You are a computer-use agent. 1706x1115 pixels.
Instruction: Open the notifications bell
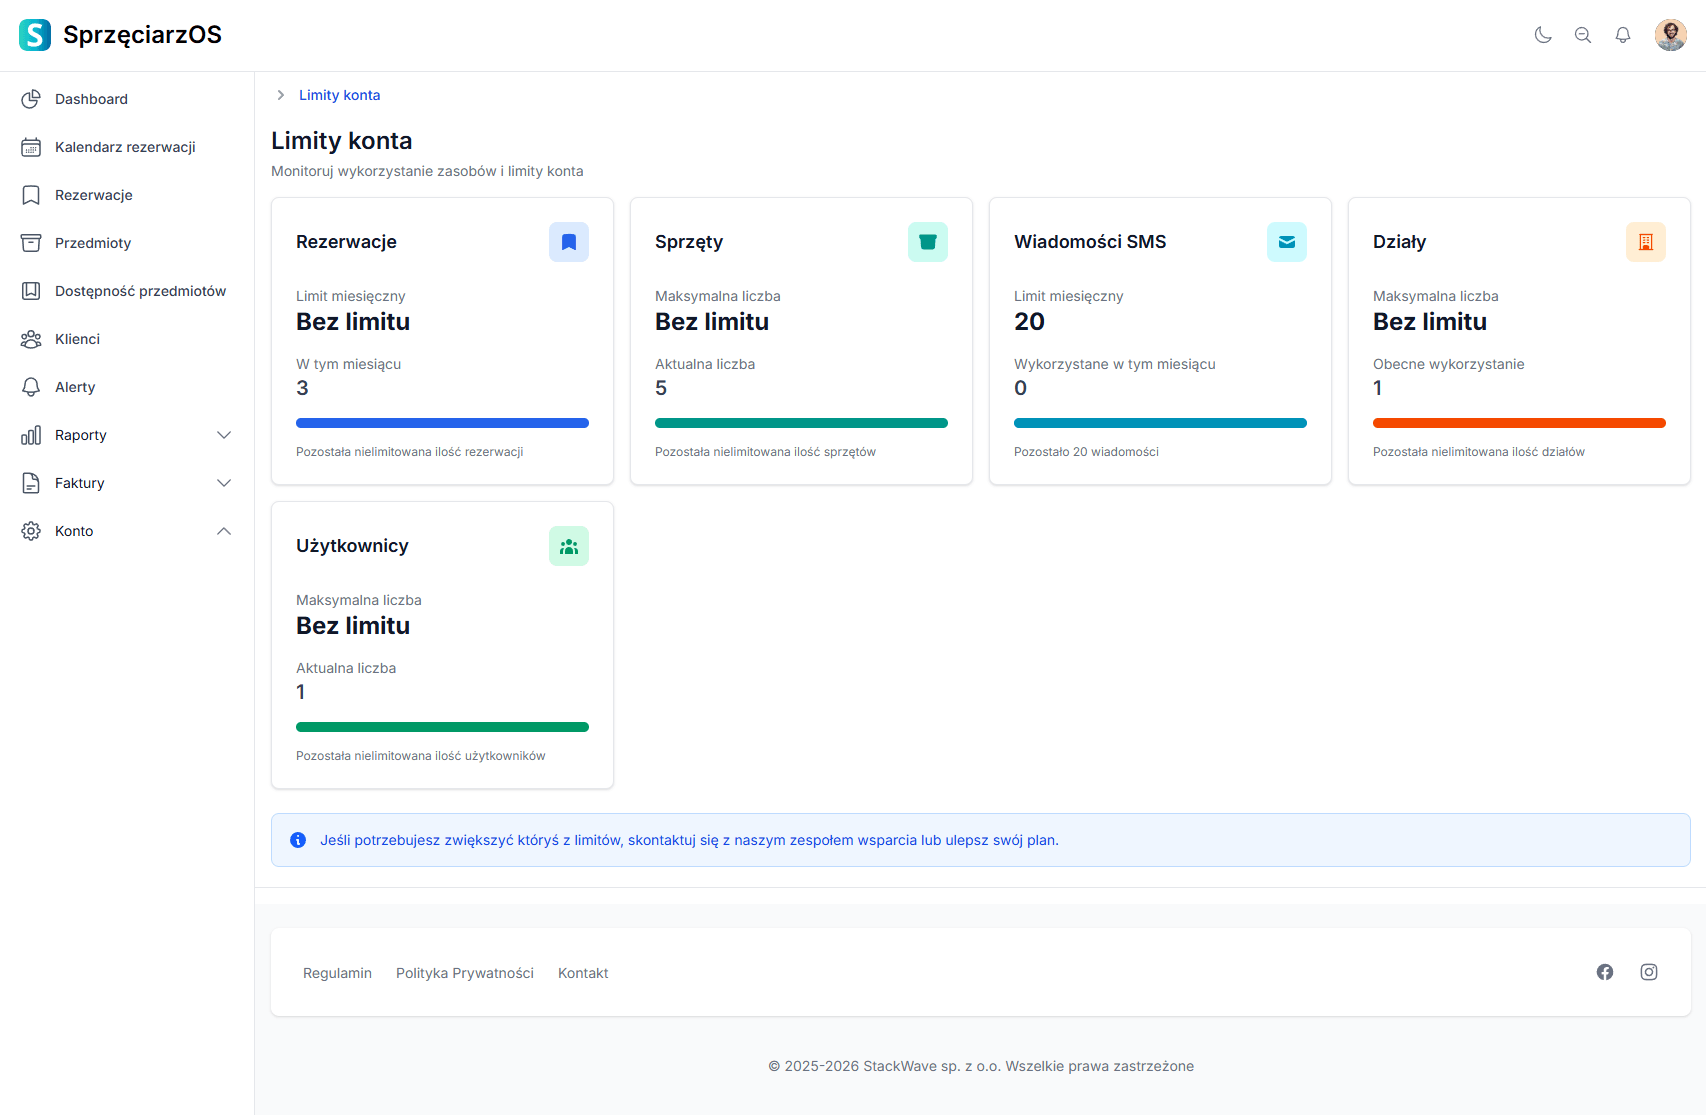[1623, 35]
